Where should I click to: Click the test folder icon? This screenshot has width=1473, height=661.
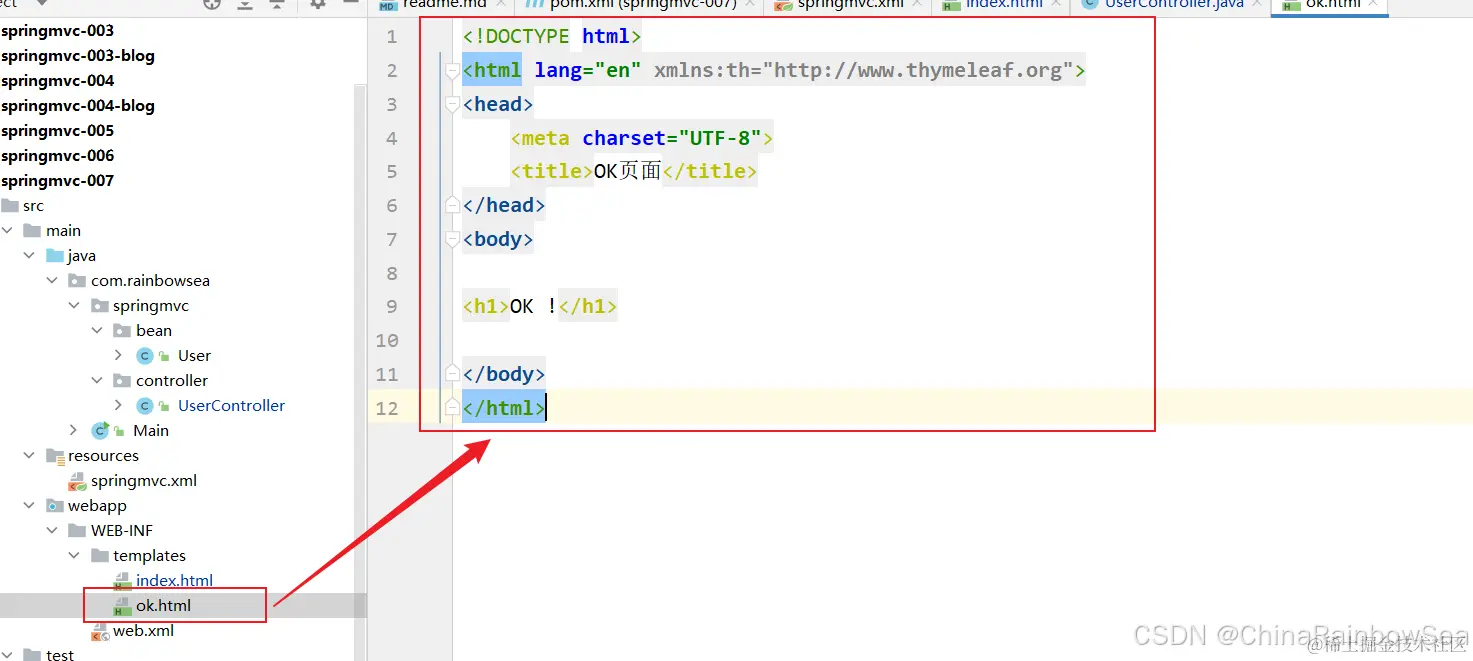coord(32,655)
